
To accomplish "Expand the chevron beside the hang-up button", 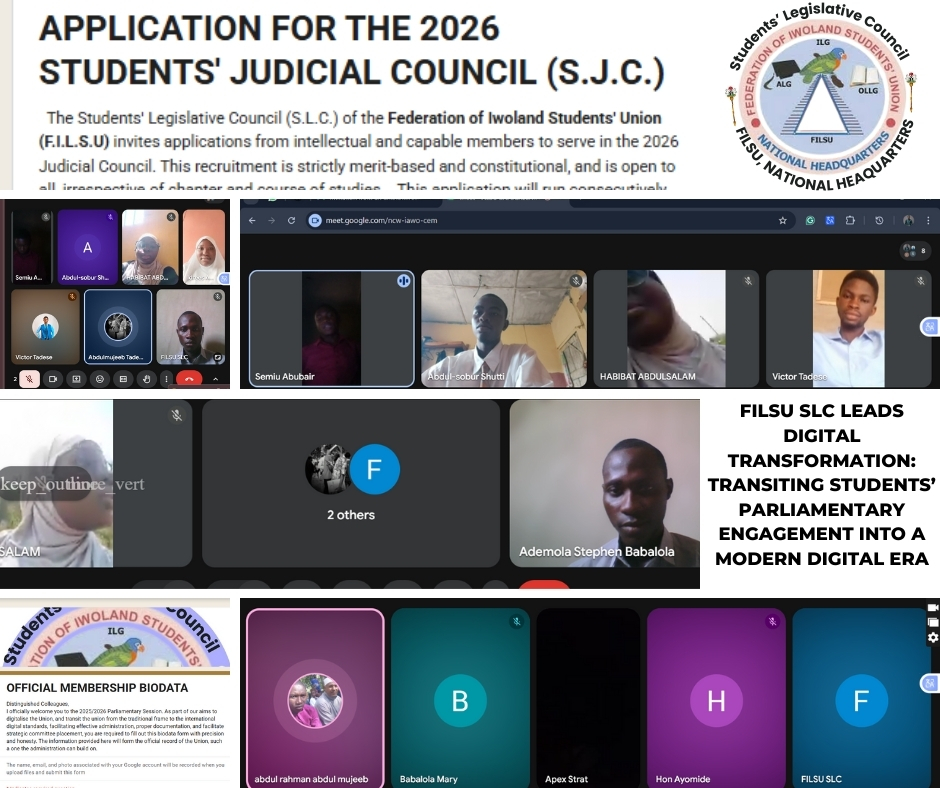I will pyautogui.click(x=215, y=379).
